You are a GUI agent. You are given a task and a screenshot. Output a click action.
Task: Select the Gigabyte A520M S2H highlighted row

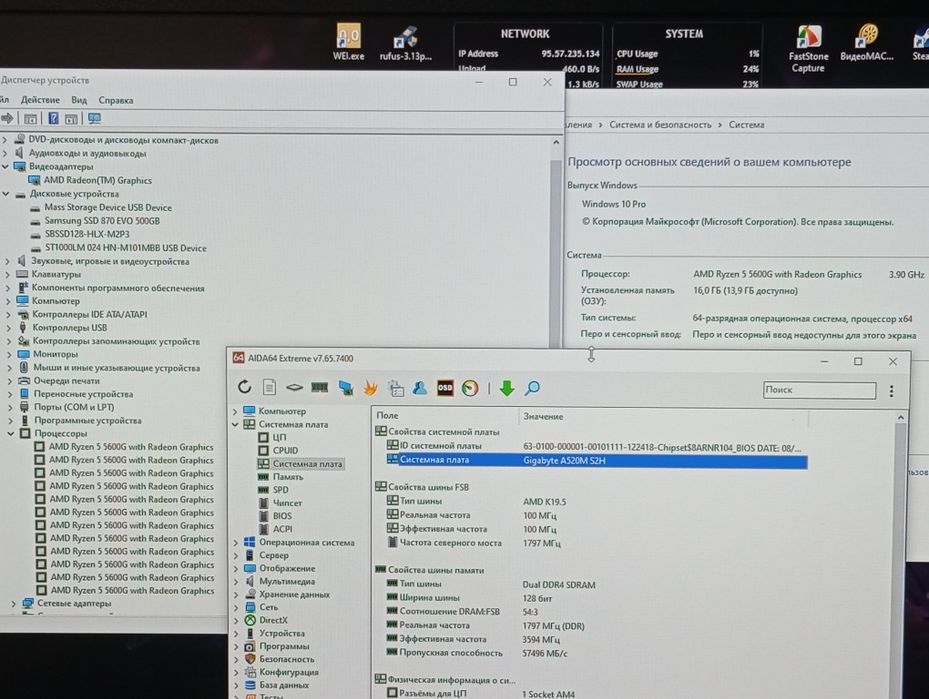click(x=597, y=460)
